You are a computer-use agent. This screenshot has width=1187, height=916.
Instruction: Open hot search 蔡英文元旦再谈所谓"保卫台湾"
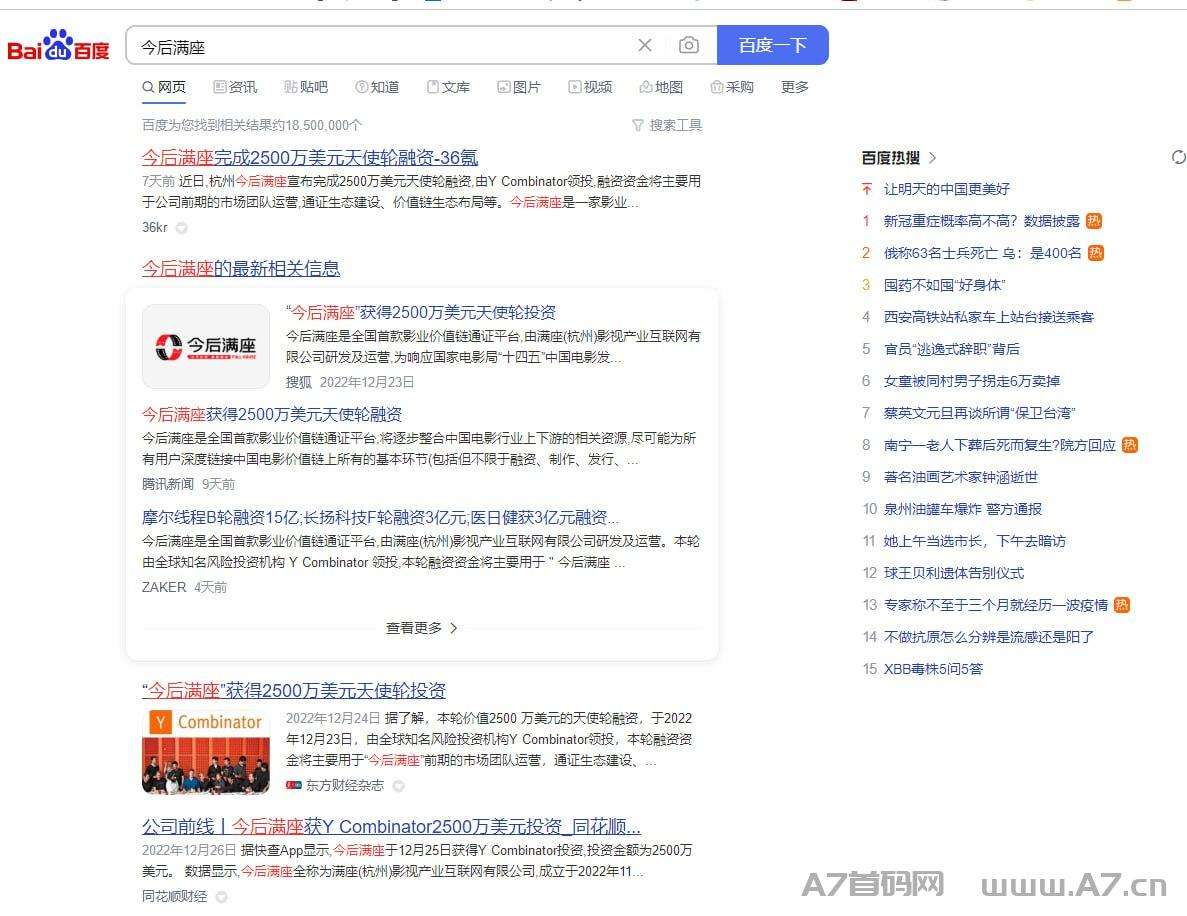click(x=980, y=413)
